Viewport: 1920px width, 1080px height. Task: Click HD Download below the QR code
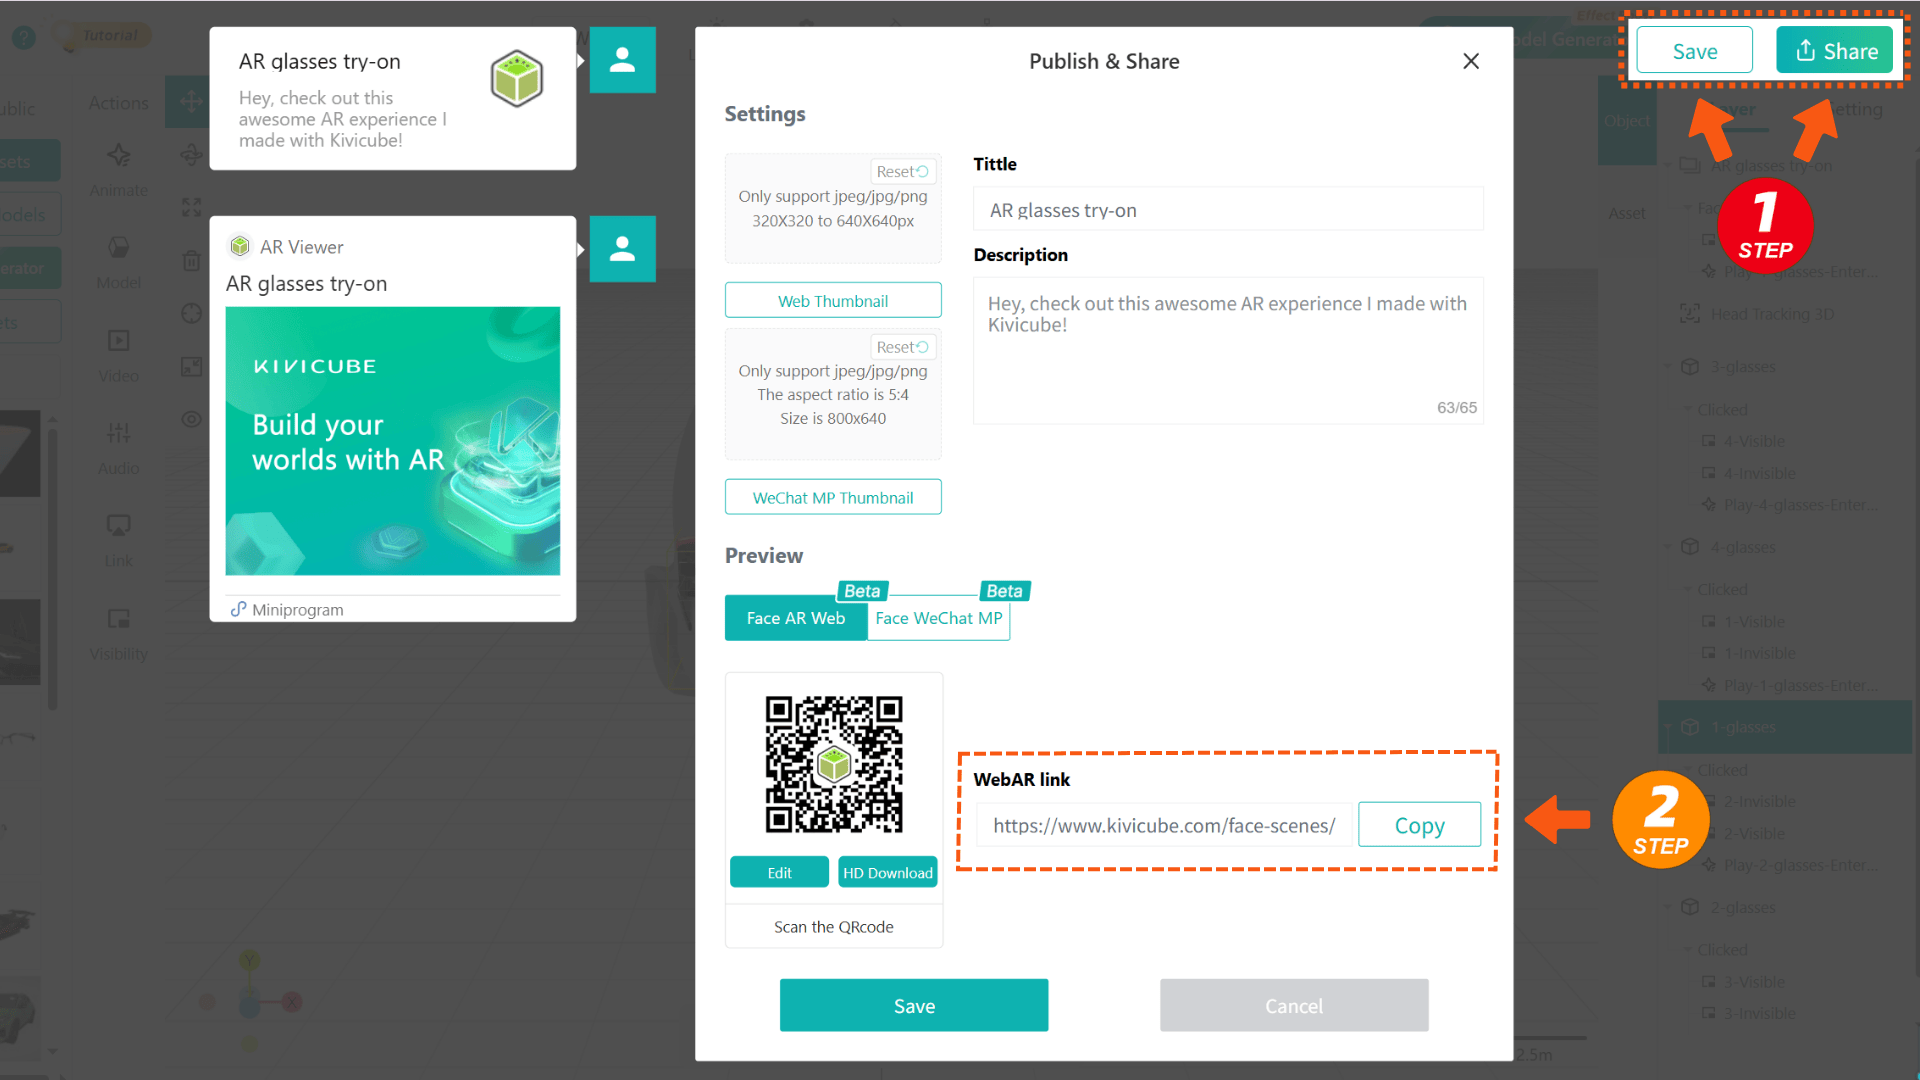(x=887, y=871)
